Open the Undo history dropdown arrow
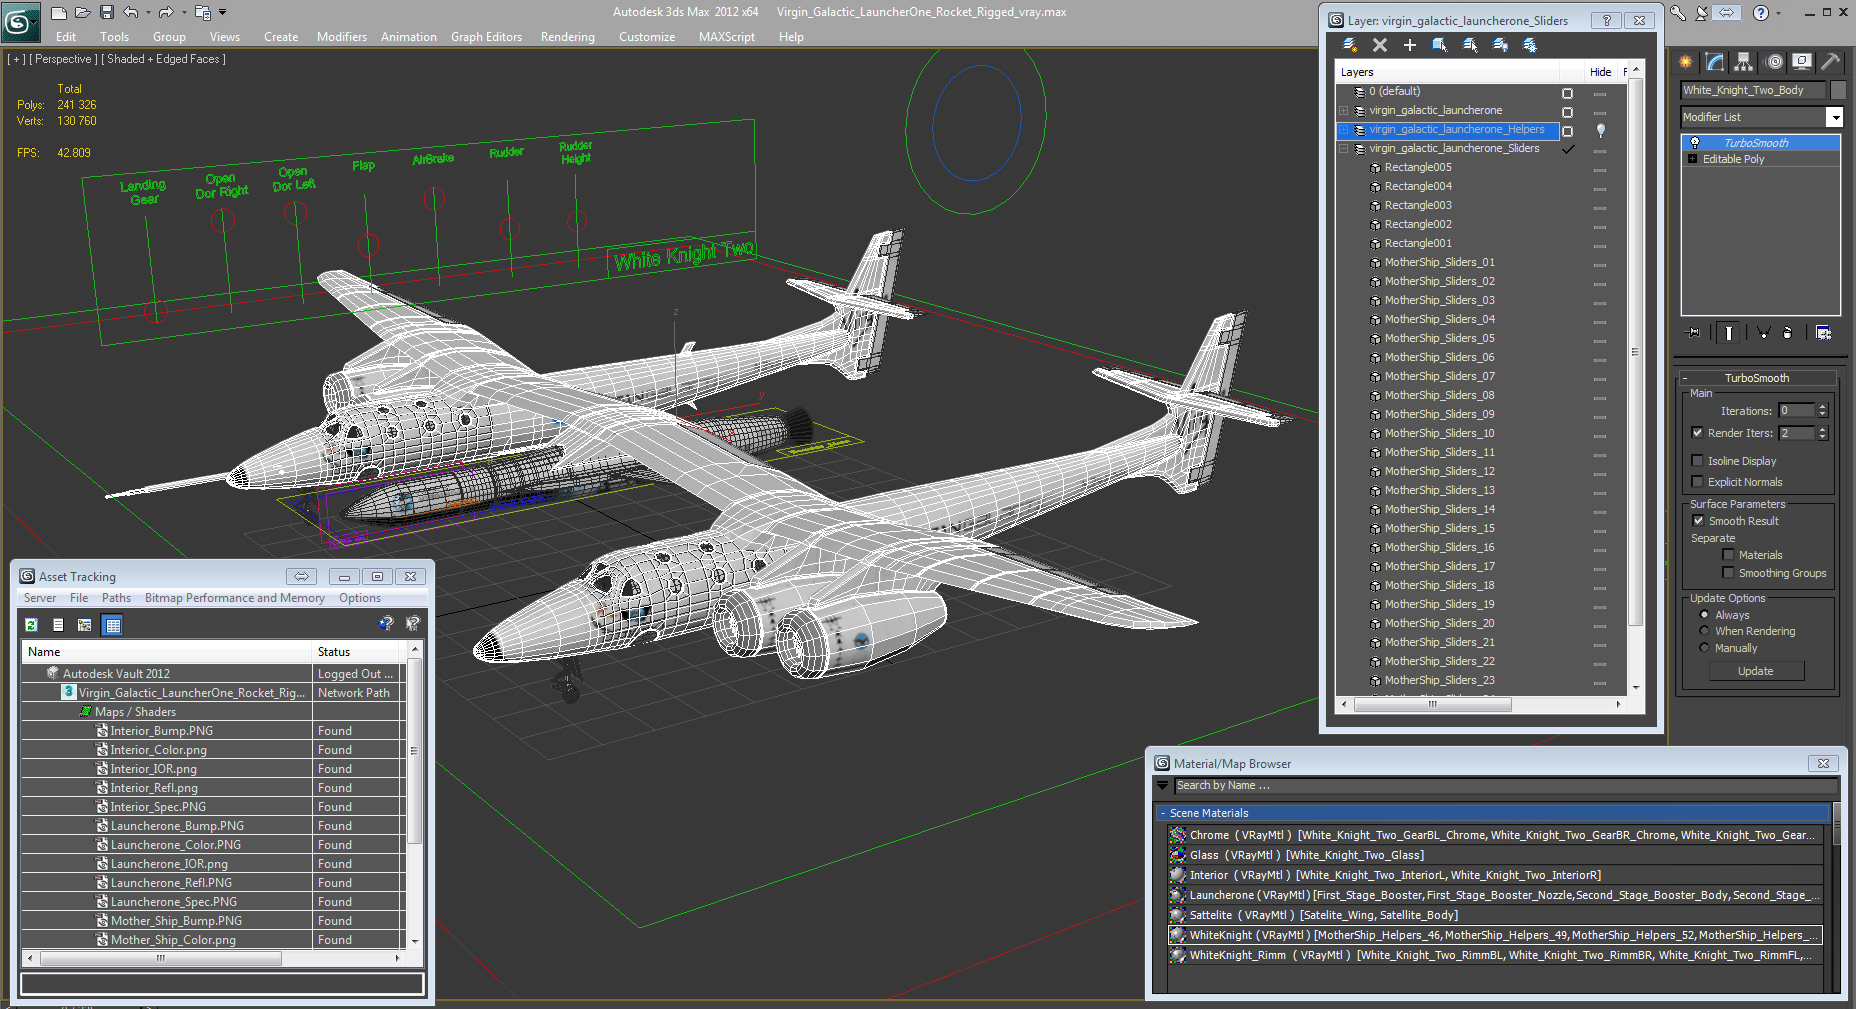1856x1009 pixels. (148, 13)
